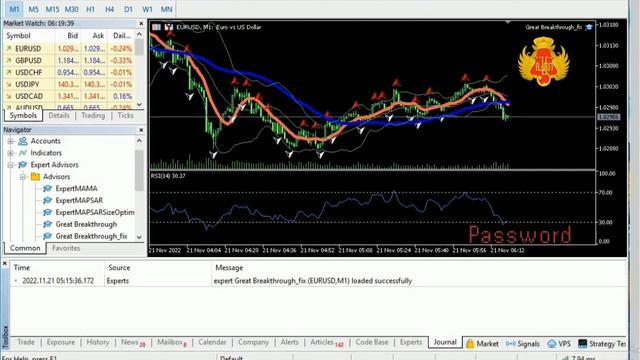The width and height of the screenshot is (640, 360).
Task: Switch Navigator to Favorites tab
Action: 66,248
